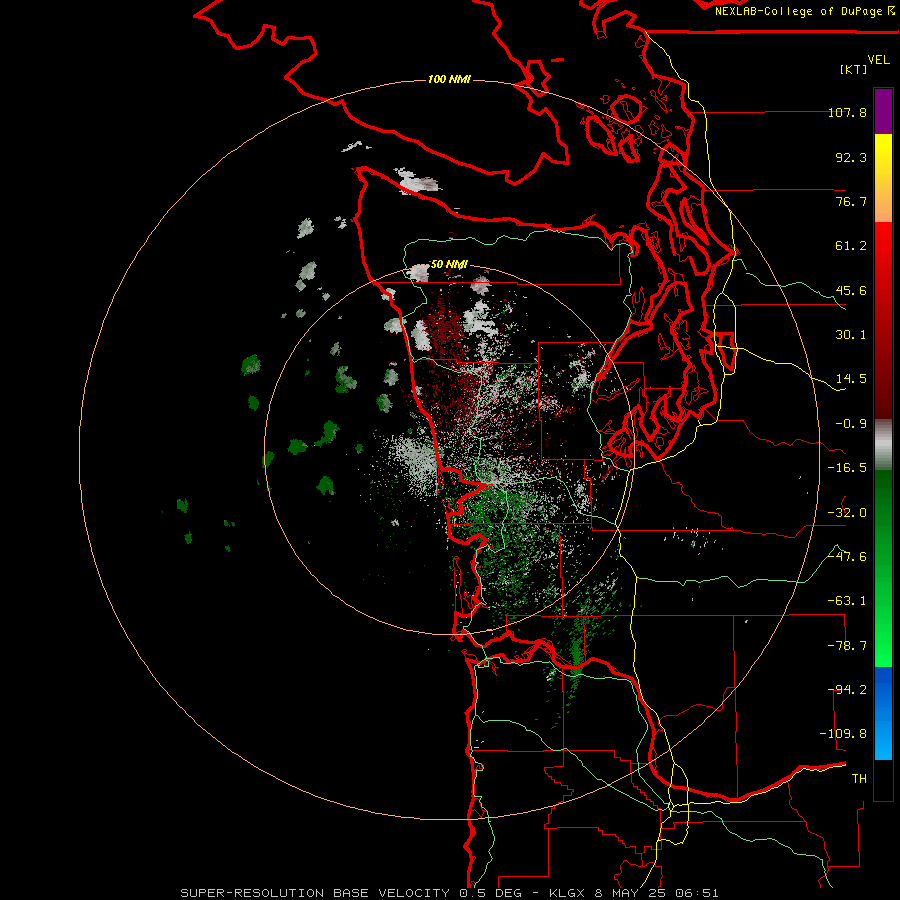
Task: Click the -16.5 velocity legend value
Action: [x=847, y=468]
